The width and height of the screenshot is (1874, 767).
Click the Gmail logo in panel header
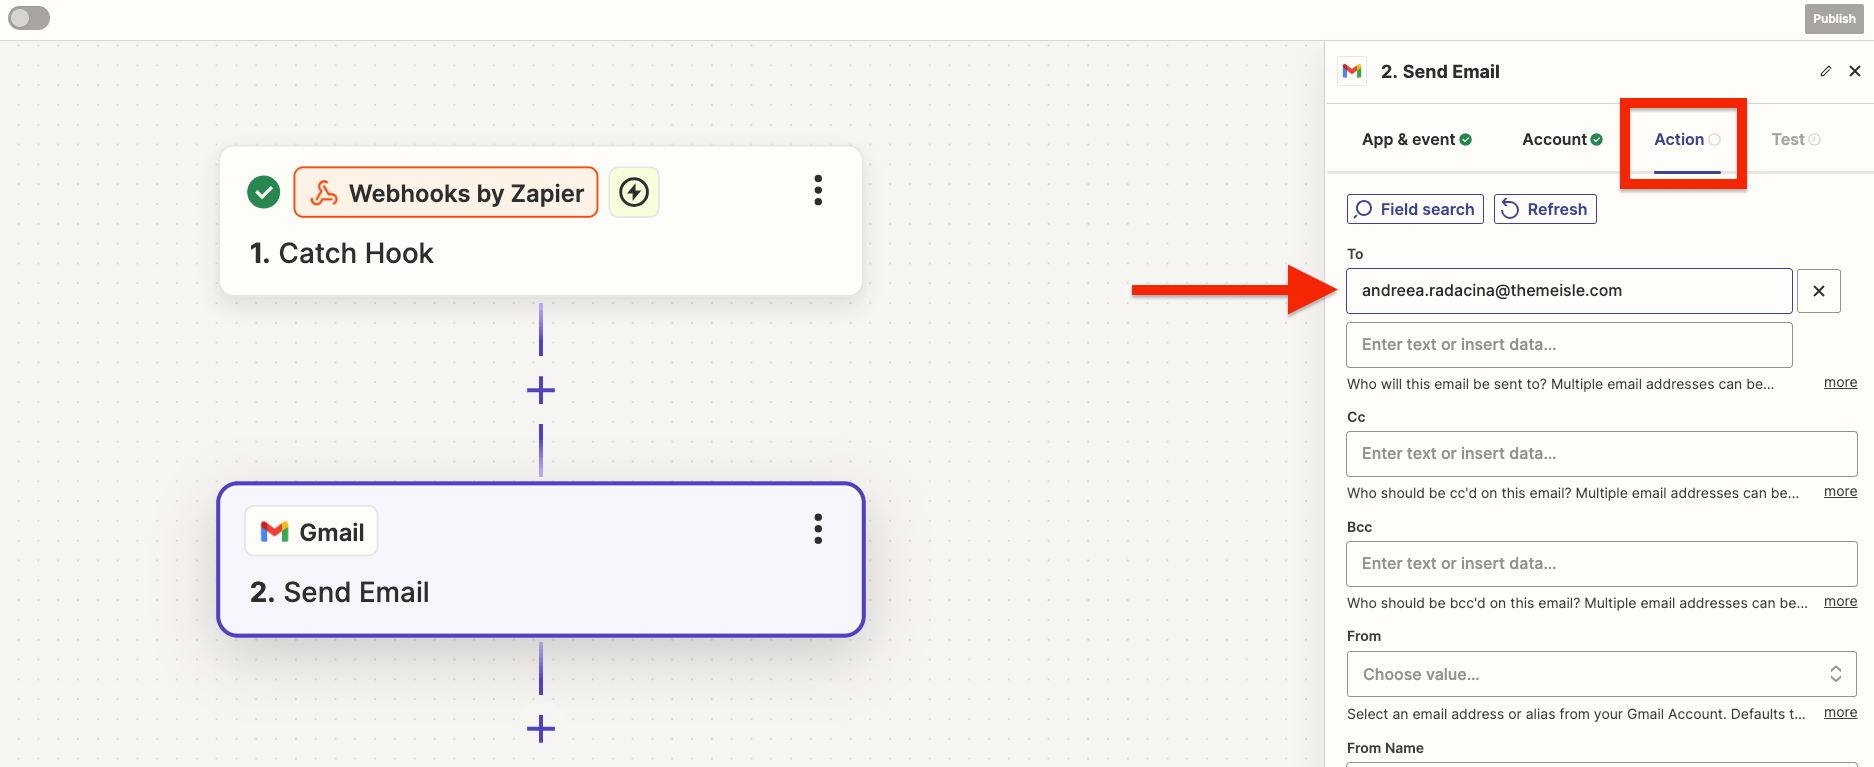(x=1352, y=71)
